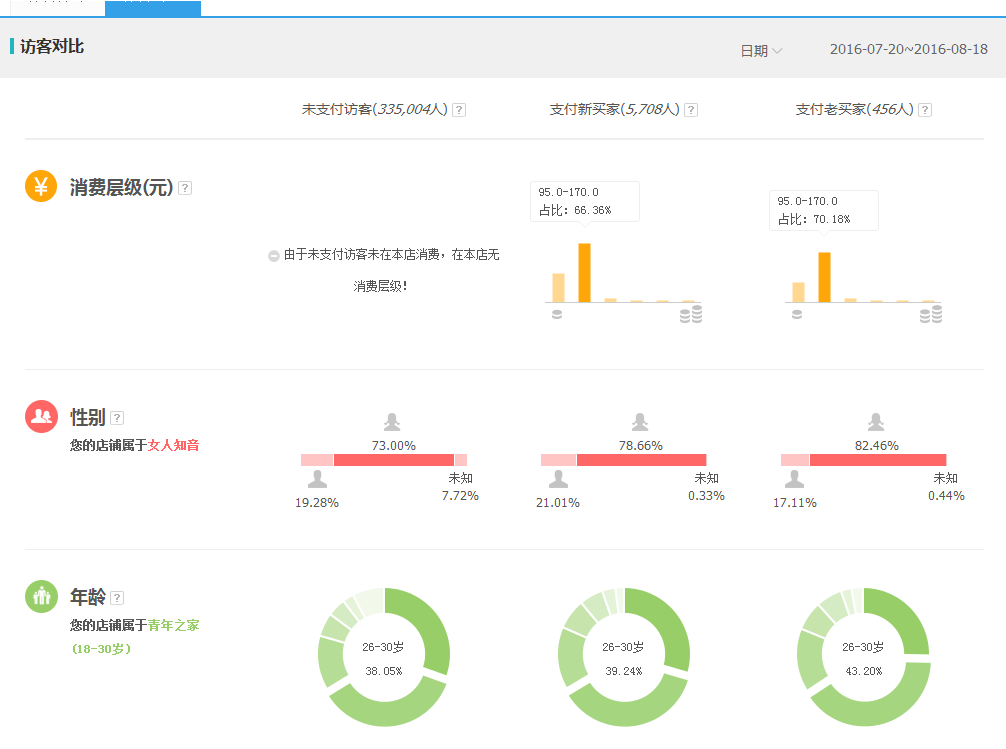Click the info icon before 由于未支付访客

pos(273,255)
